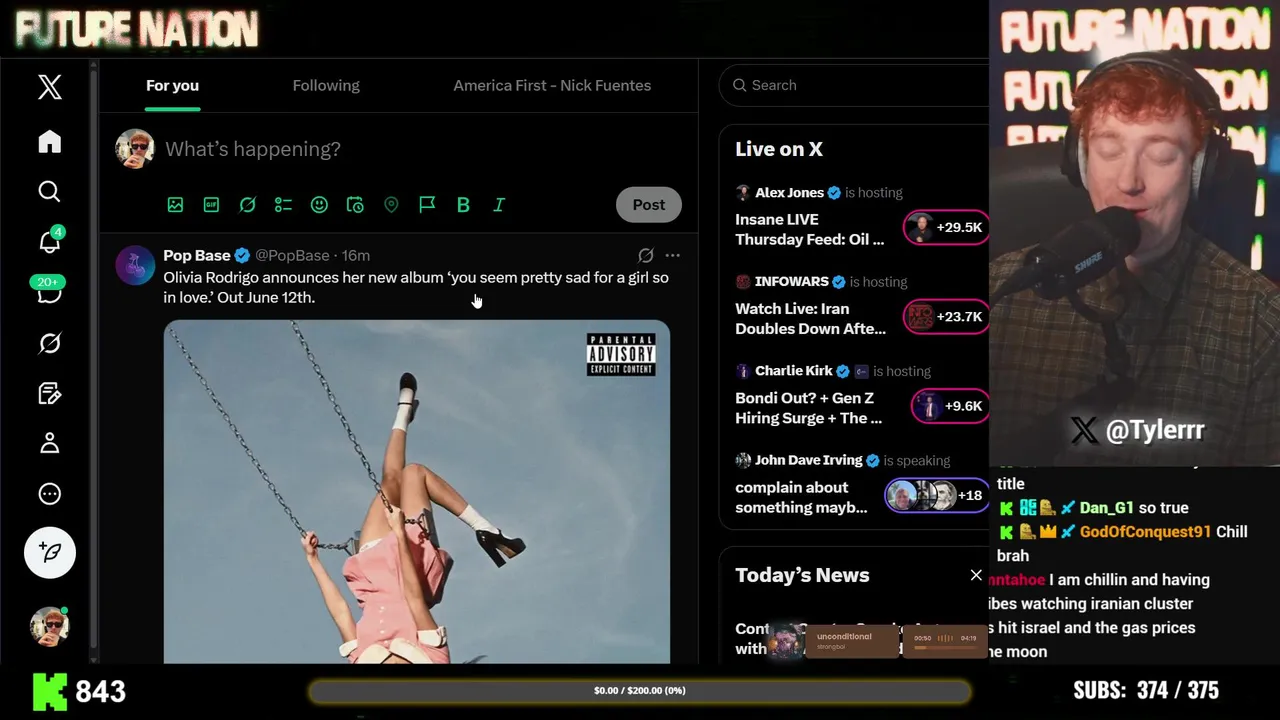This screenshot has width=1280, height=720.
Task: Click the +18 listeners badge
Action: coord(937,495)
